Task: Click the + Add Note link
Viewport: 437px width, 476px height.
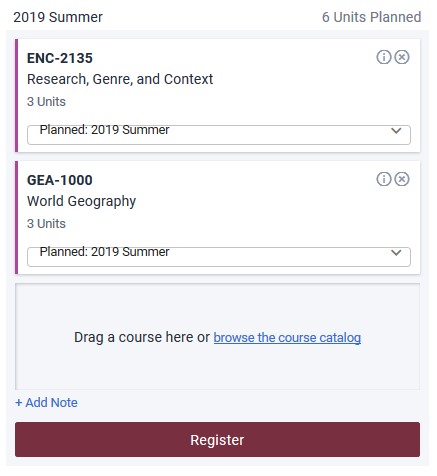Action: (x=46, y=403)
